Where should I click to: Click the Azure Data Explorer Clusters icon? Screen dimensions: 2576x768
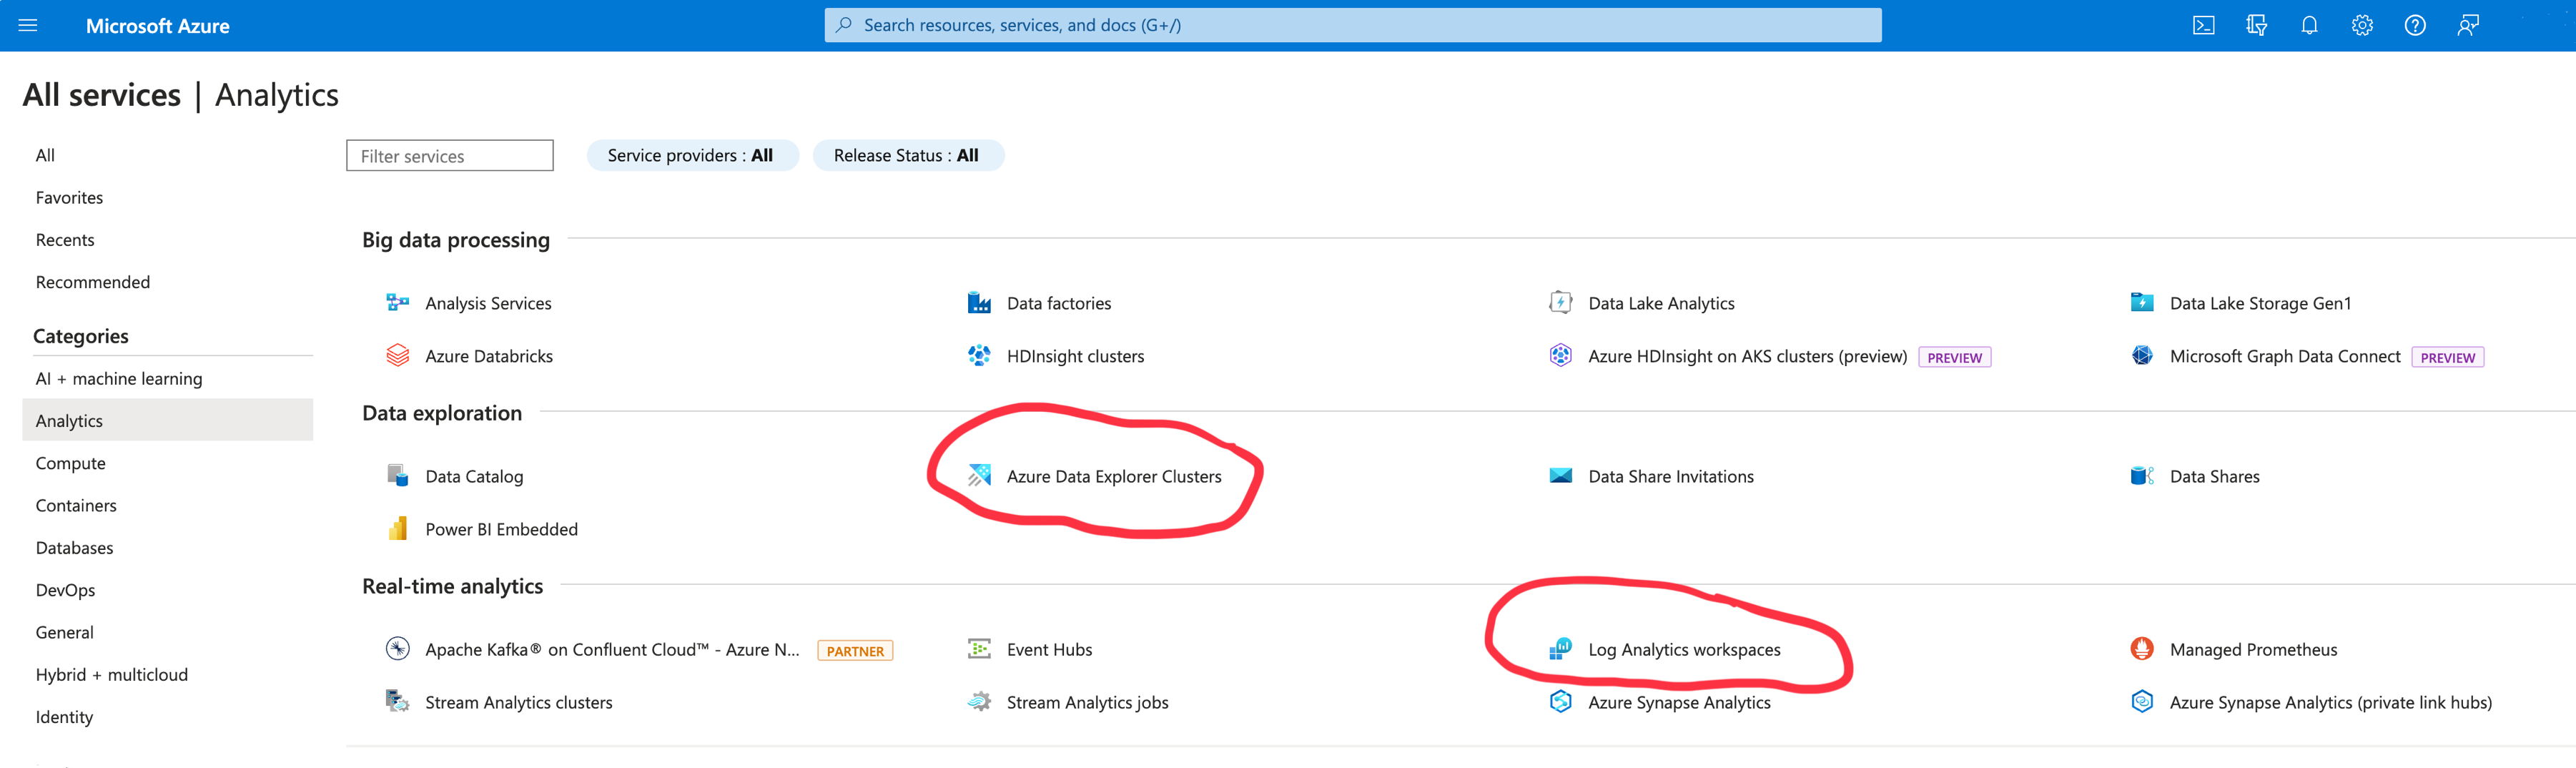(979, 475)
